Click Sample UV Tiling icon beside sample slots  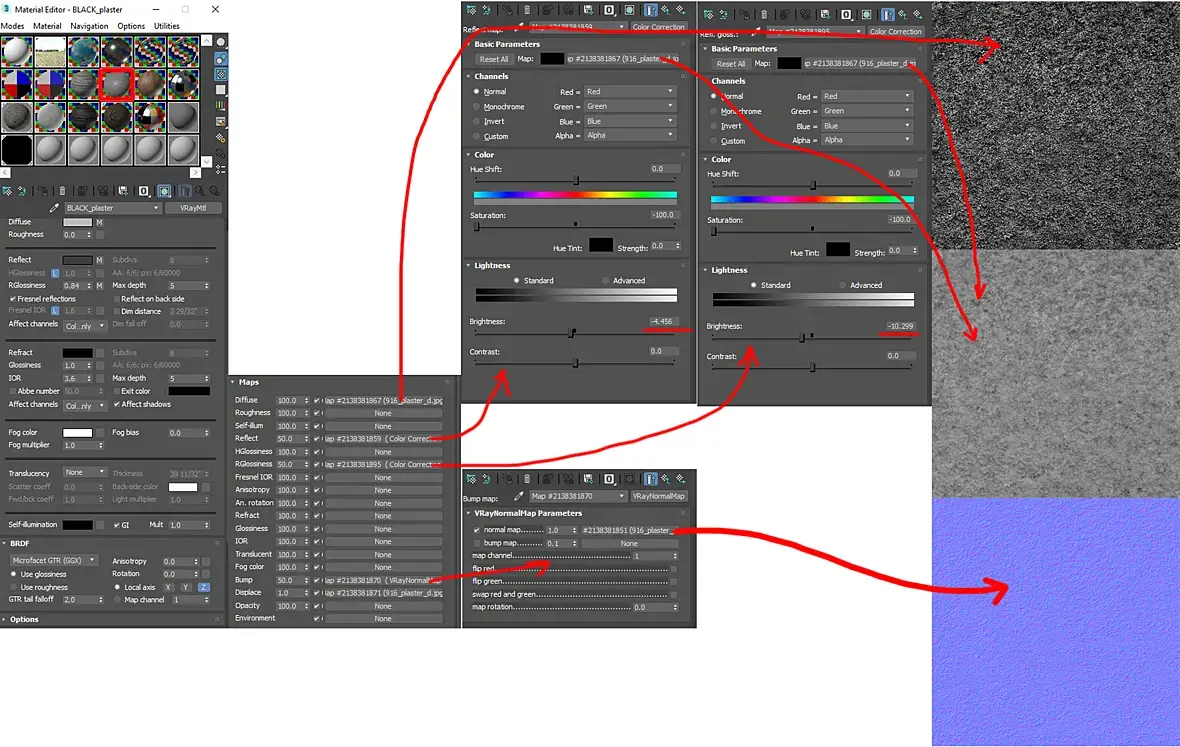220,90
